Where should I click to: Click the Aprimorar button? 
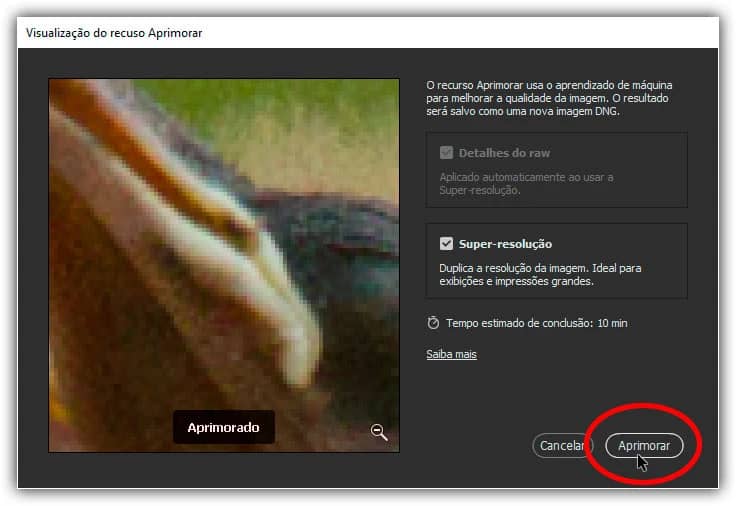click(644, 445)
